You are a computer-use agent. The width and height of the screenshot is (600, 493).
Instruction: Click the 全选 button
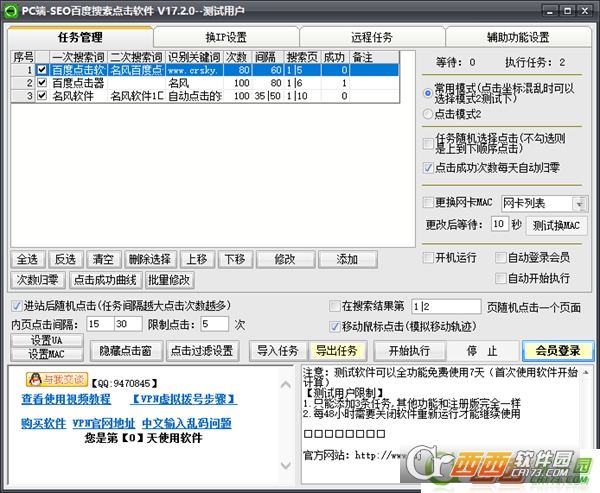pyautogui.click(x=28, y=260)
